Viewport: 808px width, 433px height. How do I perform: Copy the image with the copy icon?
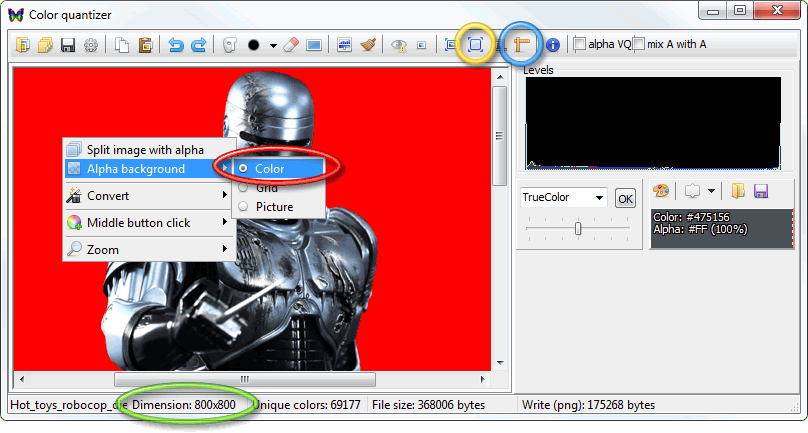122,45
